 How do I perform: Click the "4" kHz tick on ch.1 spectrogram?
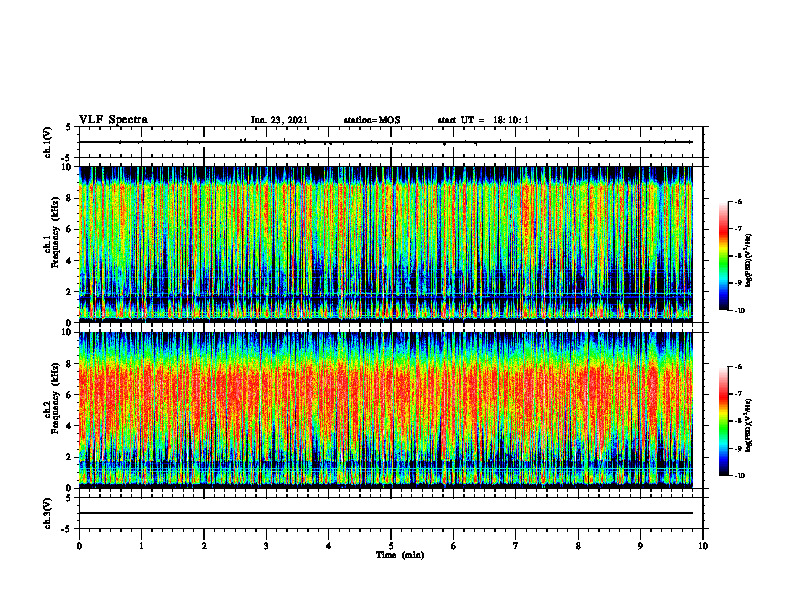(70, 261)
